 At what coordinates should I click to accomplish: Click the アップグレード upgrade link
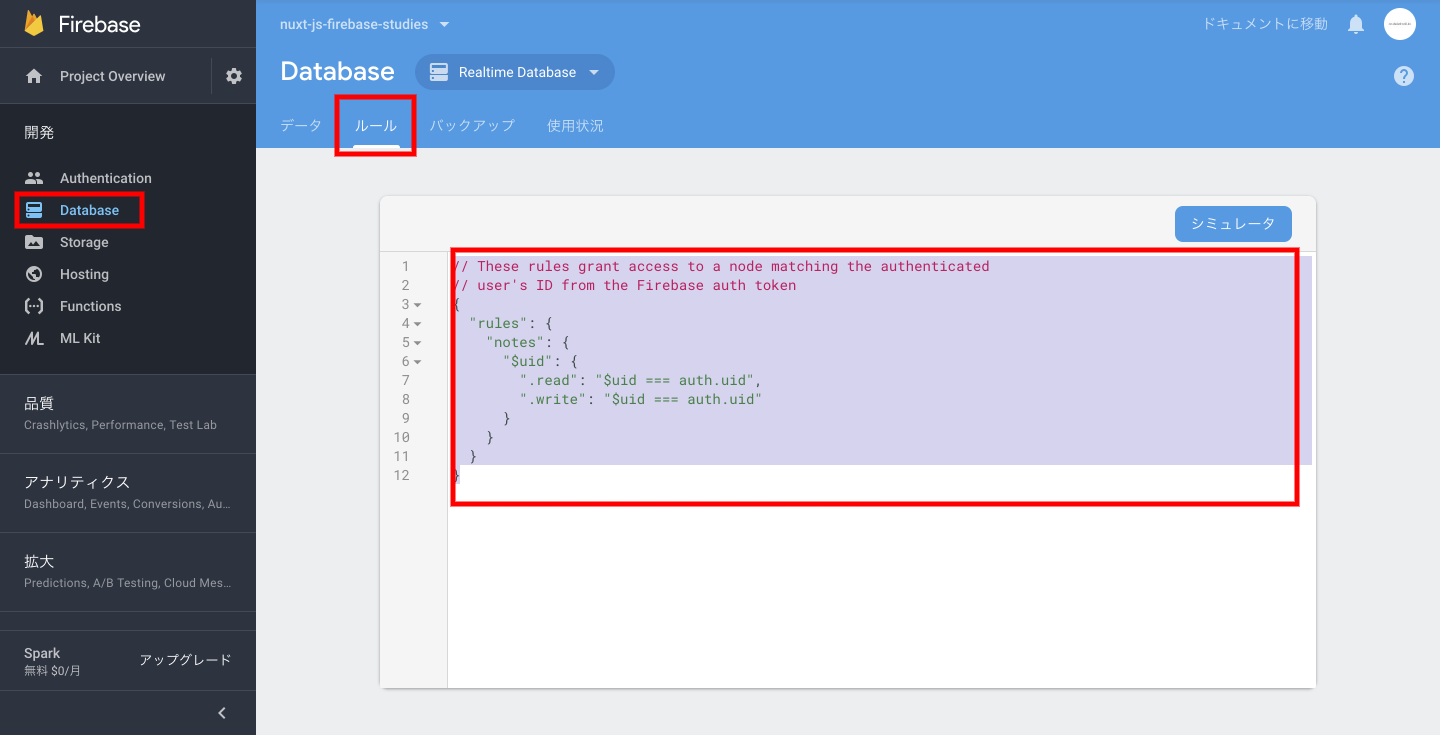click(185, 660)
